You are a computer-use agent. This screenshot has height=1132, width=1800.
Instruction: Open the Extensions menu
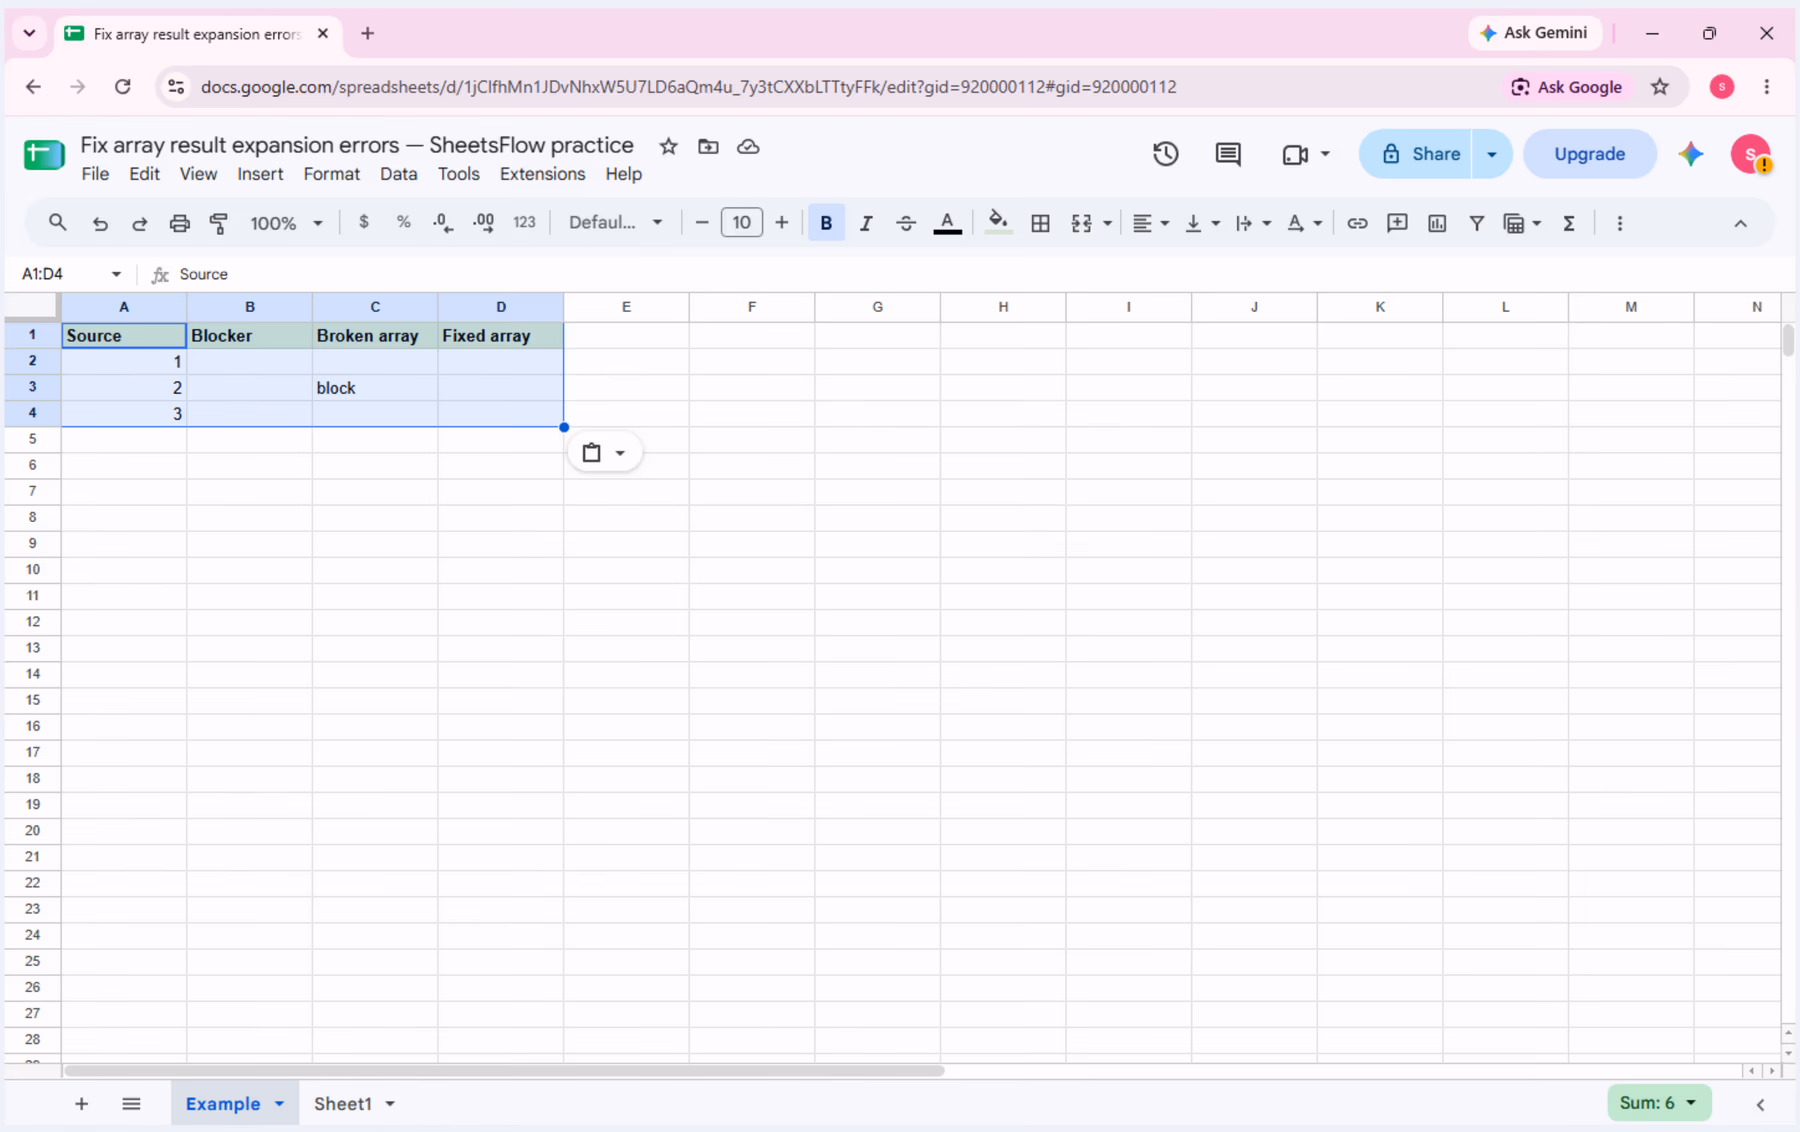pos(542,174)
